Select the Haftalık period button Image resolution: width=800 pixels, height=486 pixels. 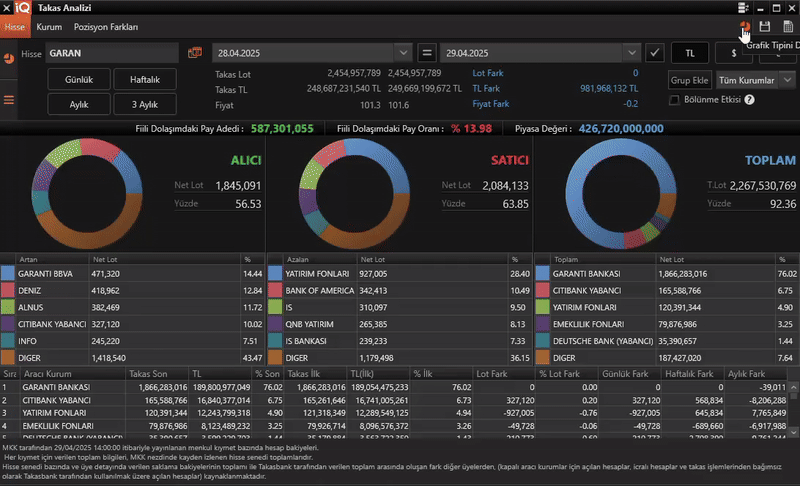[145, 79]
